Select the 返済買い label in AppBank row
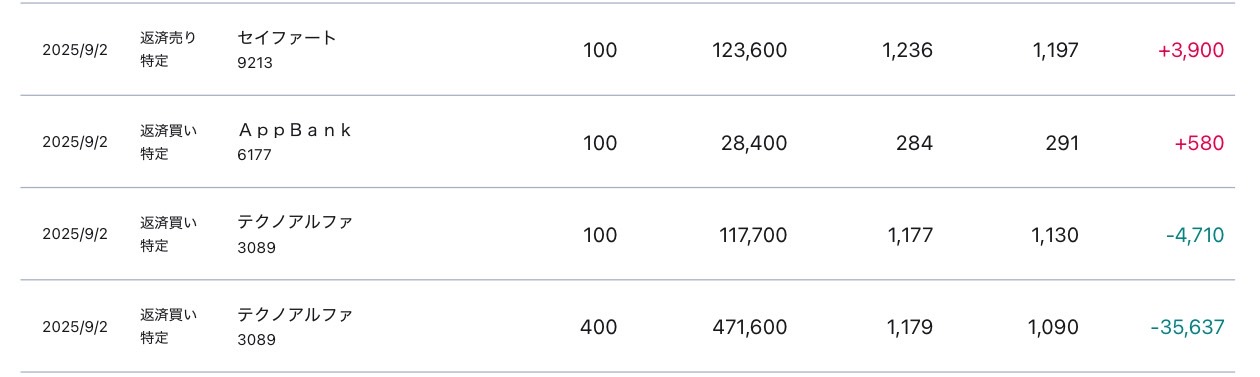This screenshot has width=1260, height=377. click(x=168, y=130)
